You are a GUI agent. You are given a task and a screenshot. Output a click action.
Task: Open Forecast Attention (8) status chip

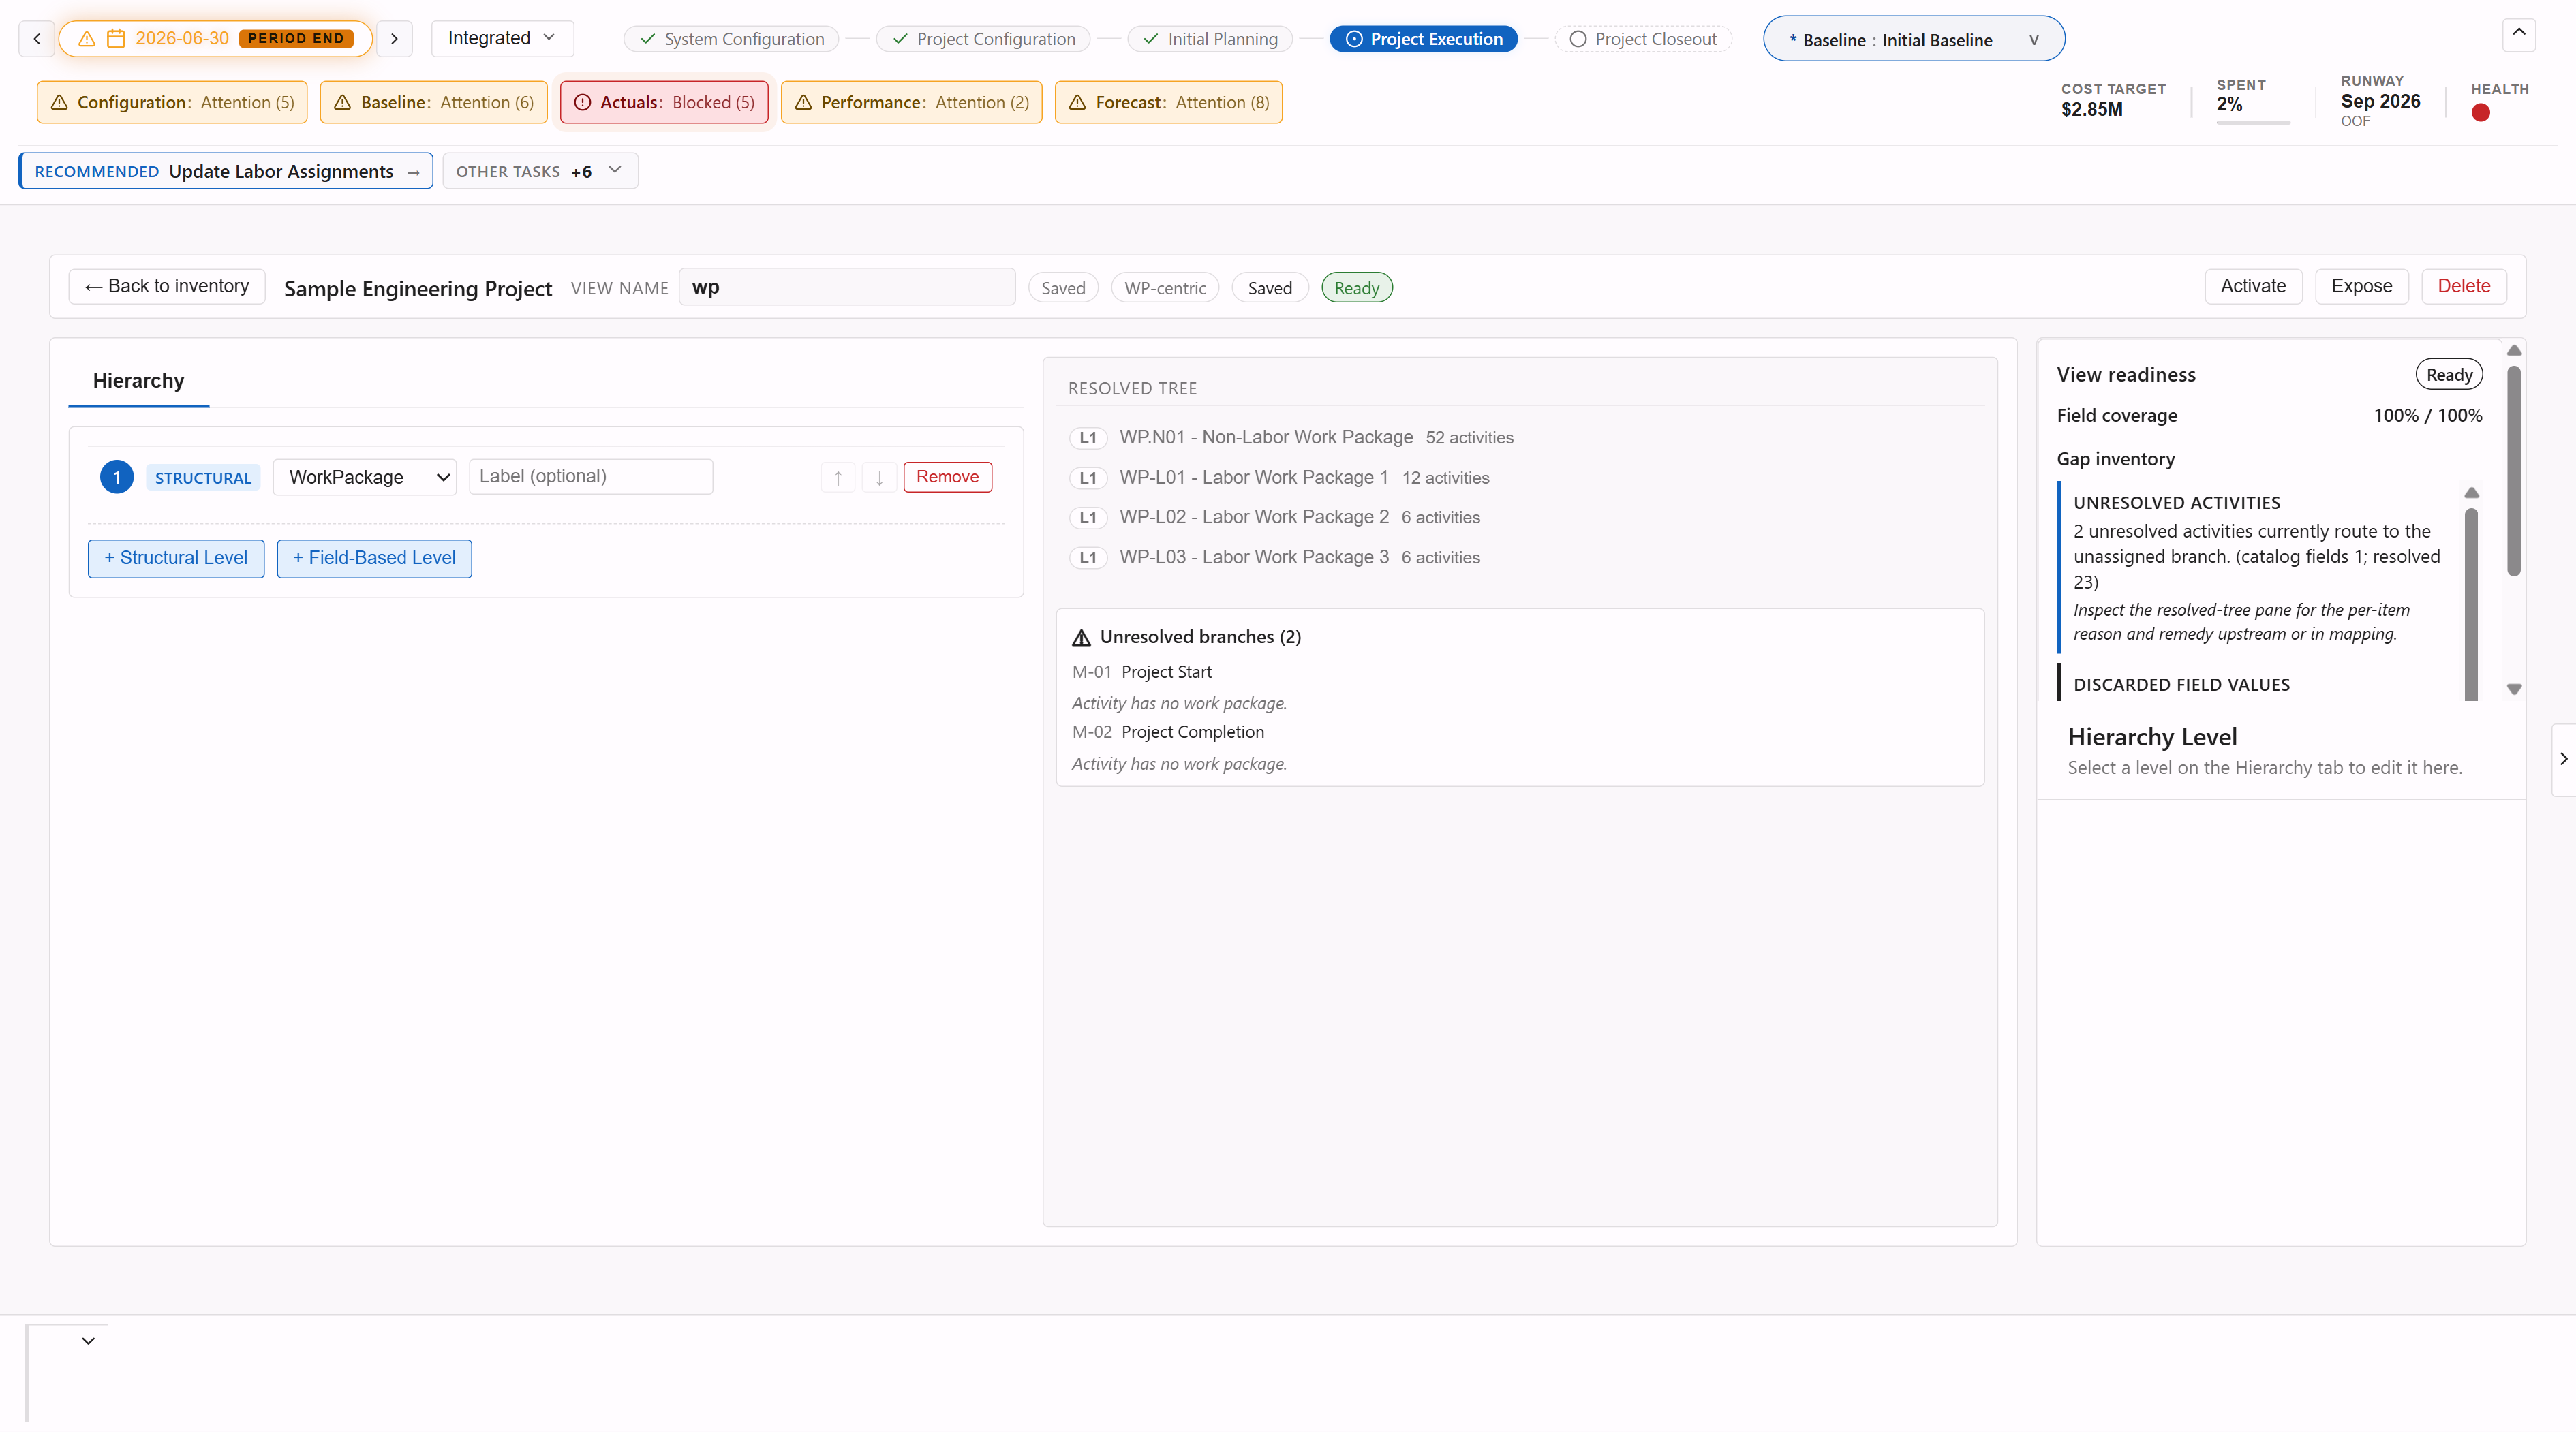pyautogui.click(x=1168, y=102)
